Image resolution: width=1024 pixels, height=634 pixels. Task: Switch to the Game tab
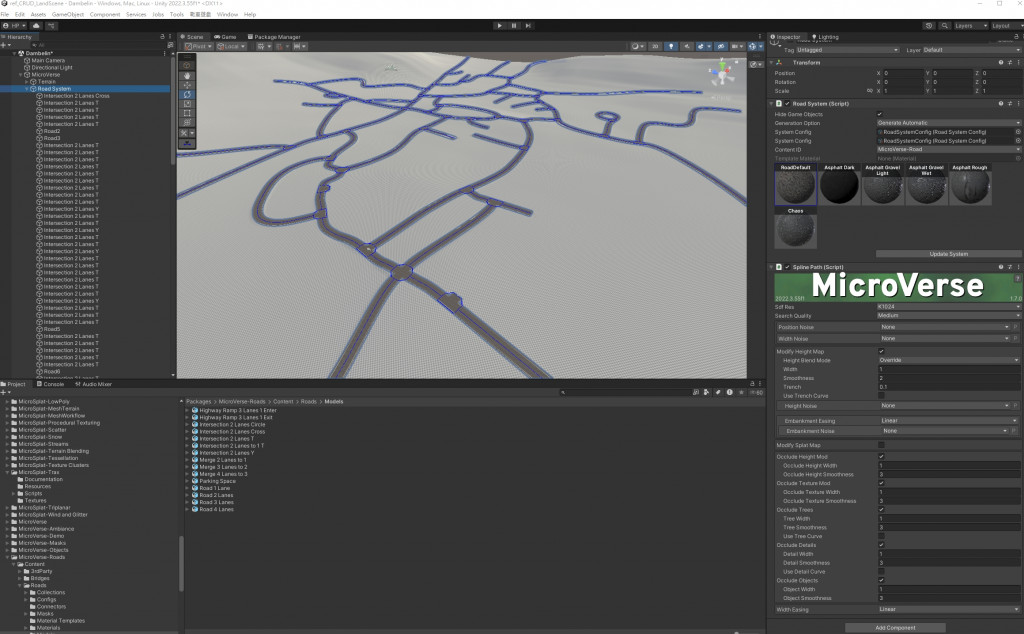pyautogui.click(x=225, y=37)
